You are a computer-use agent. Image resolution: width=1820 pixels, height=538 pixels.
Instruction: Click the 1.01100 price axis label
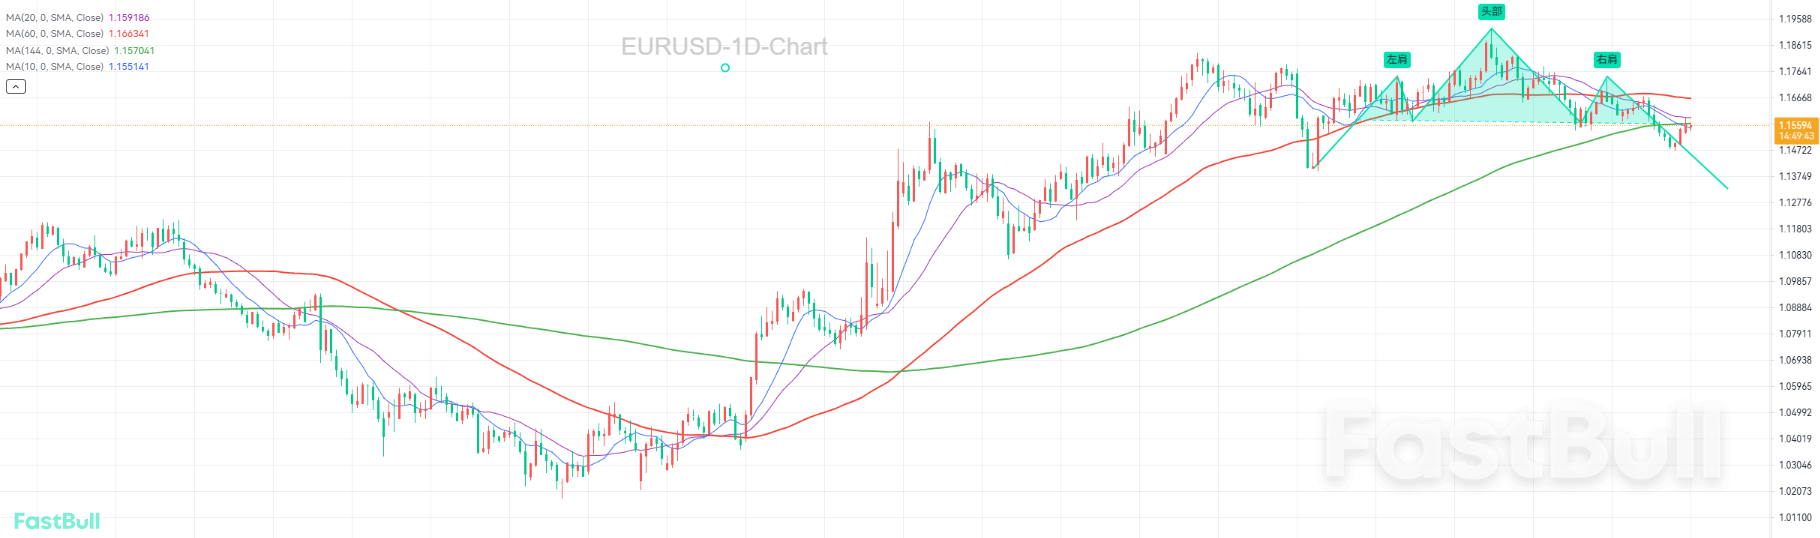pyautogui.click(x=1795, y=517)
